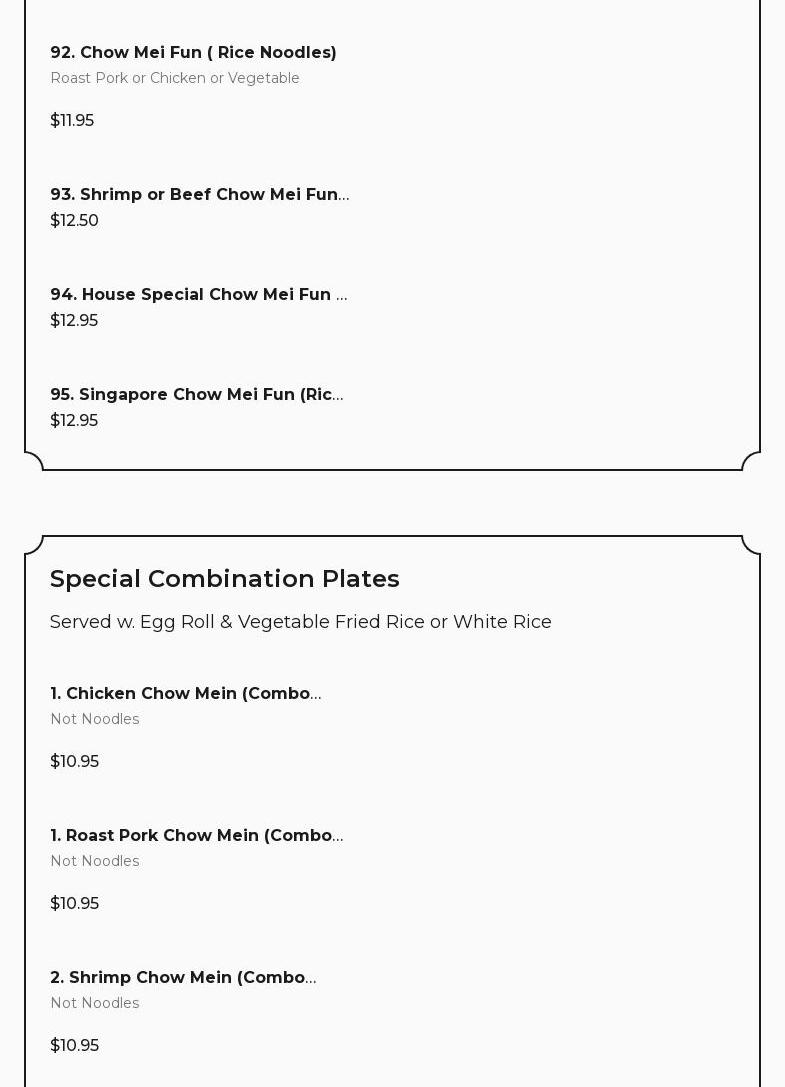Click Not Noodles under Chicken Chow Mein
The height and width of the screenshot is (1087, 785).
tap(95, 719)
